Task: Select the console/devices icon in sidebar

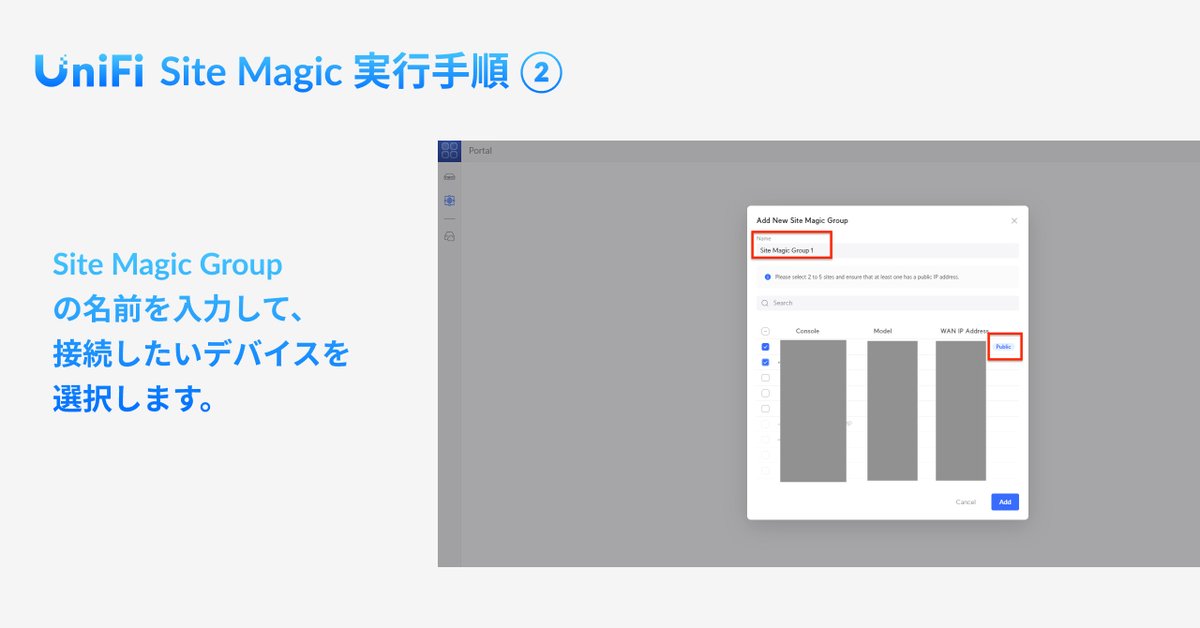Action: 449,176
